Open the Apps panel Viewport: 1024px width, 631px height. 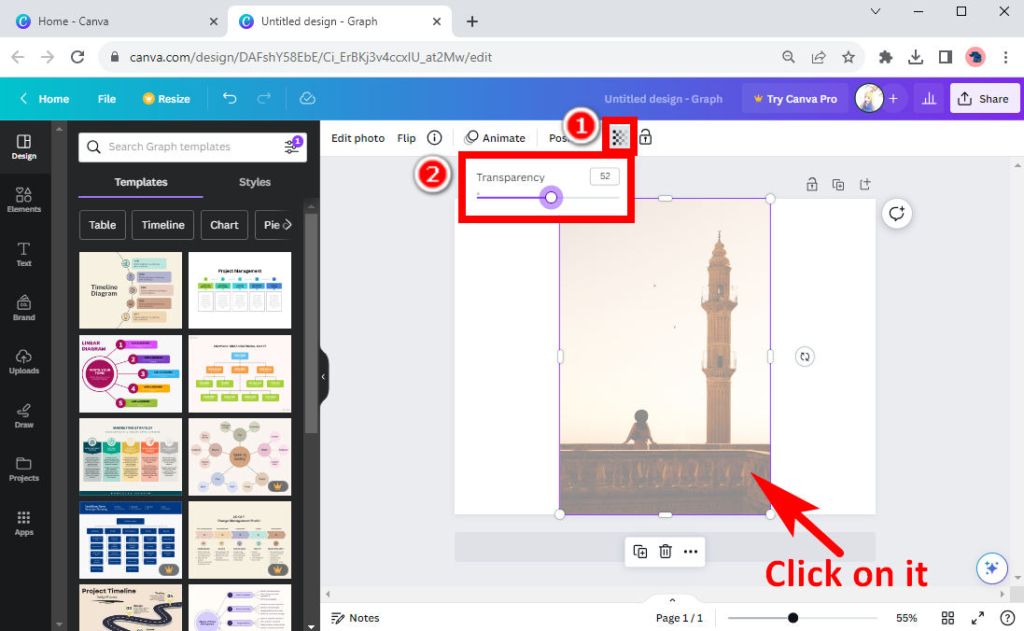24,522
